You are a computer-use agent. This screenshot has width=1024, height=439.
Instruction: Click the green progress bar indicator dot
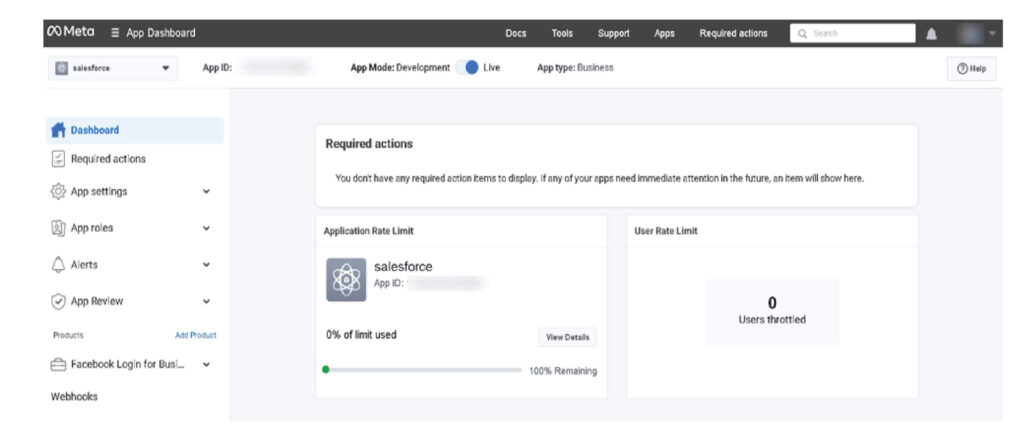(x=325, y=370)
